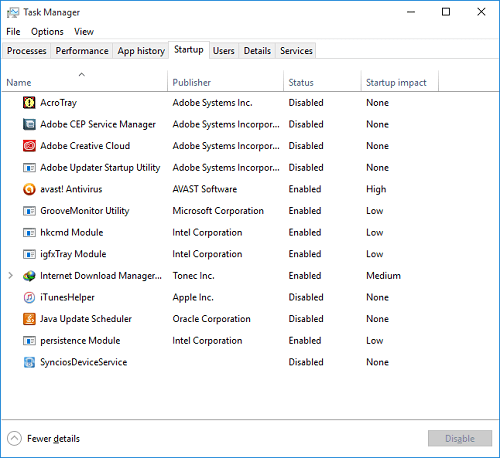This screenshot has height=458, width=500.
Task: Click the Task Manager title bar icon
Action: pyautogui.click(x=13, y=13)
